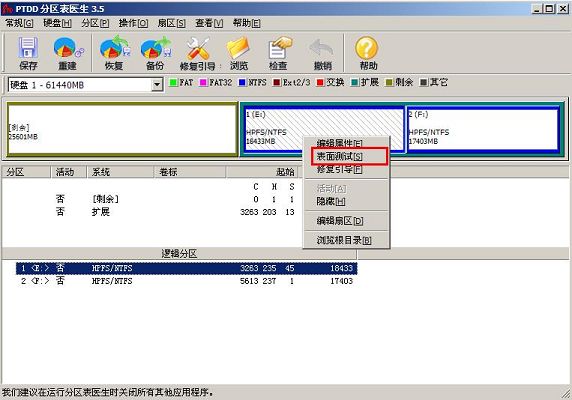Image resolution: width=572 pixels, height=400 pixels.
Task: Open the 扇区[S] menu
Action: 171,23
